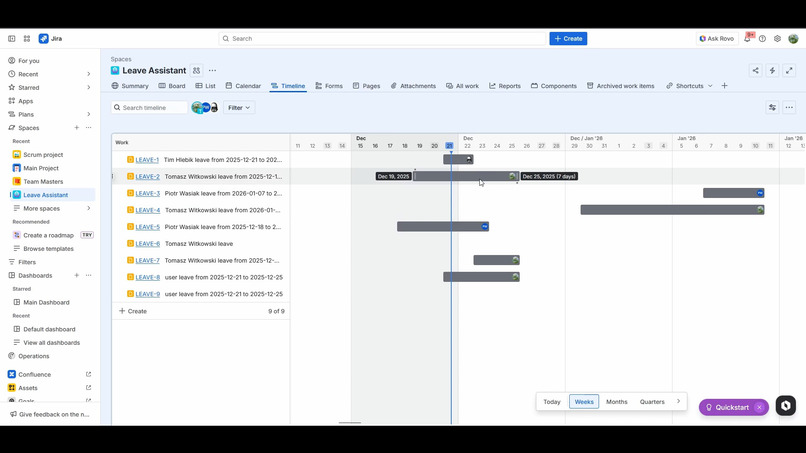
Task: Open Give feedback link in sidebar
Action: tap(49, 414)
